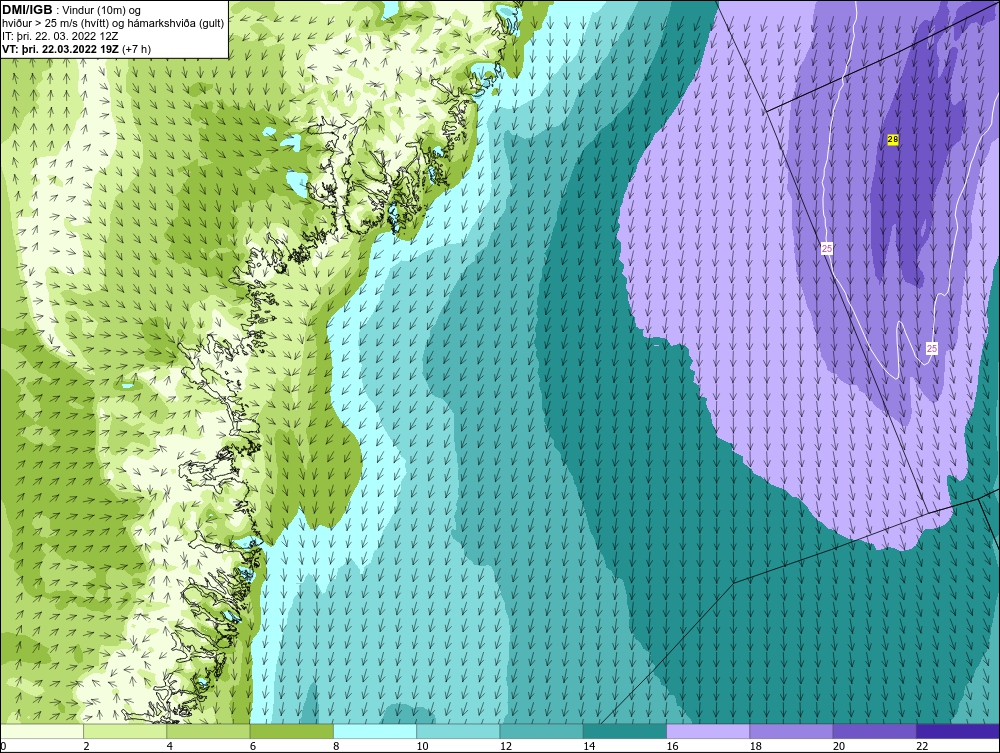Image resolution: width=1000 pixels, height=753 pixels.
Task: Click the legend scale number "6"
Action: click(253, 746)
